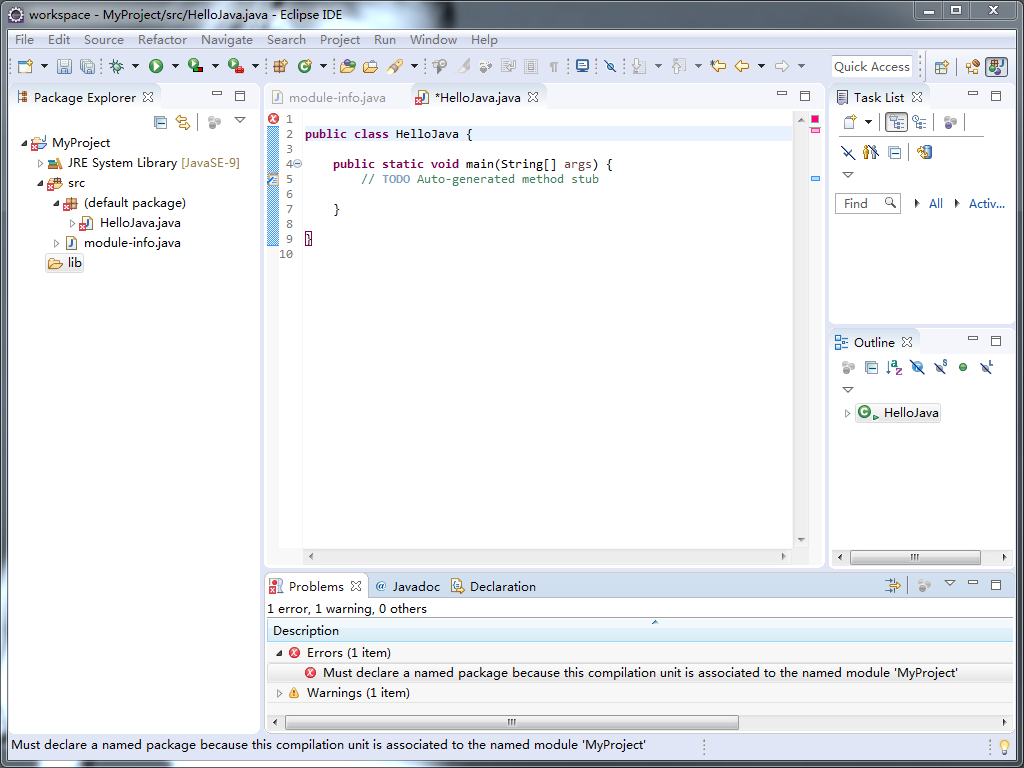Select the 'Must declare a named package' error row

click(640, 673)
